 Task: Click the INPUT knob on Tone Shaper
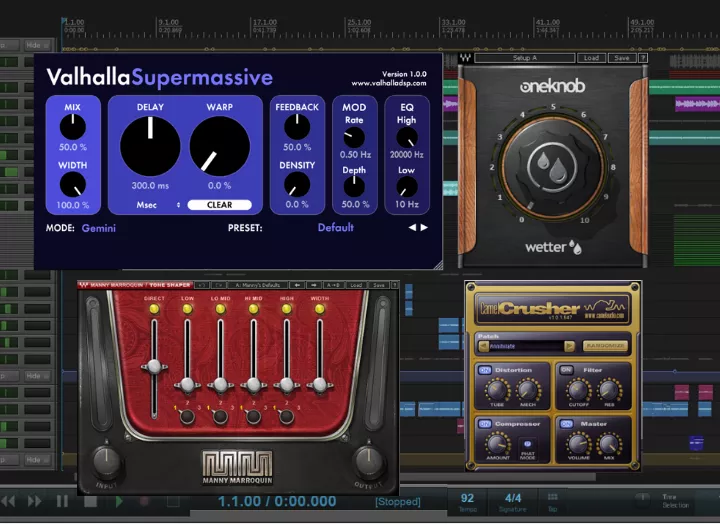tap(107, 462)
